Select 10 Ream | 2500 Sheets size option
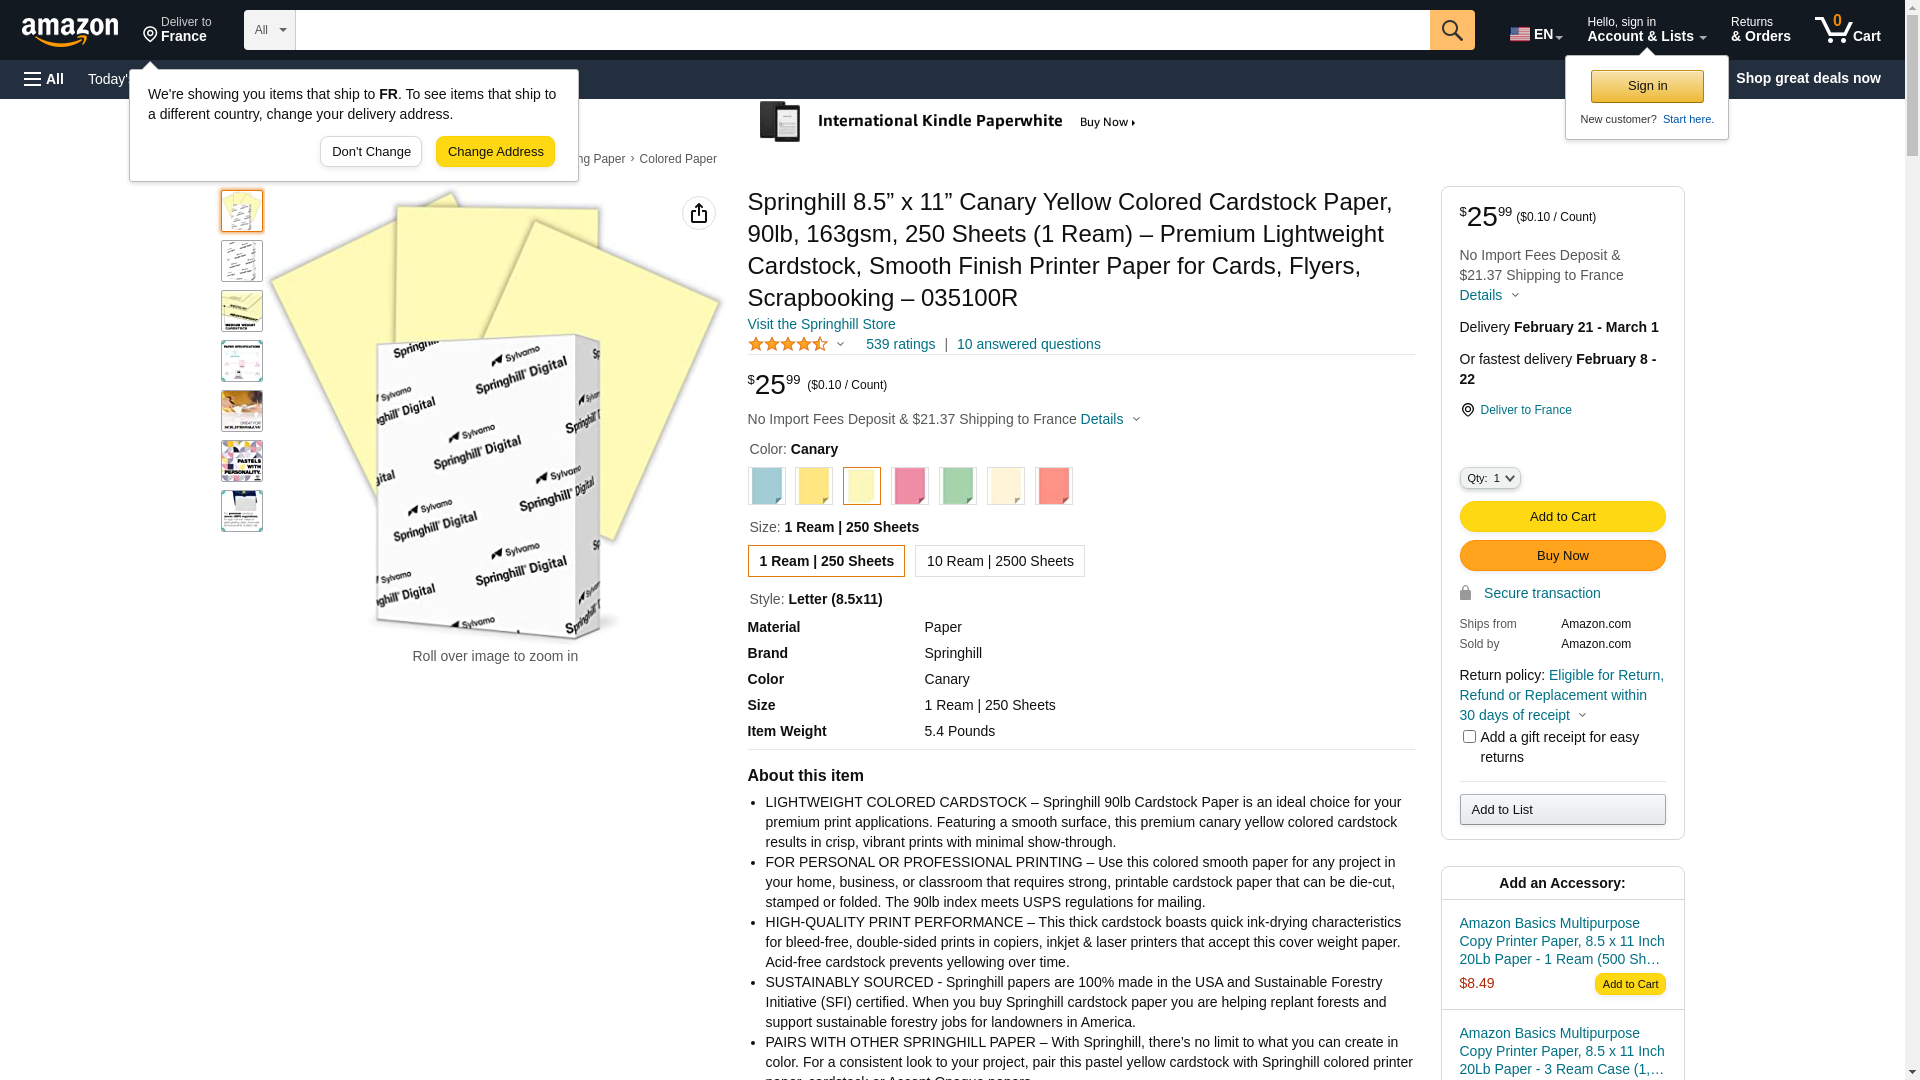 pos(999,561)
